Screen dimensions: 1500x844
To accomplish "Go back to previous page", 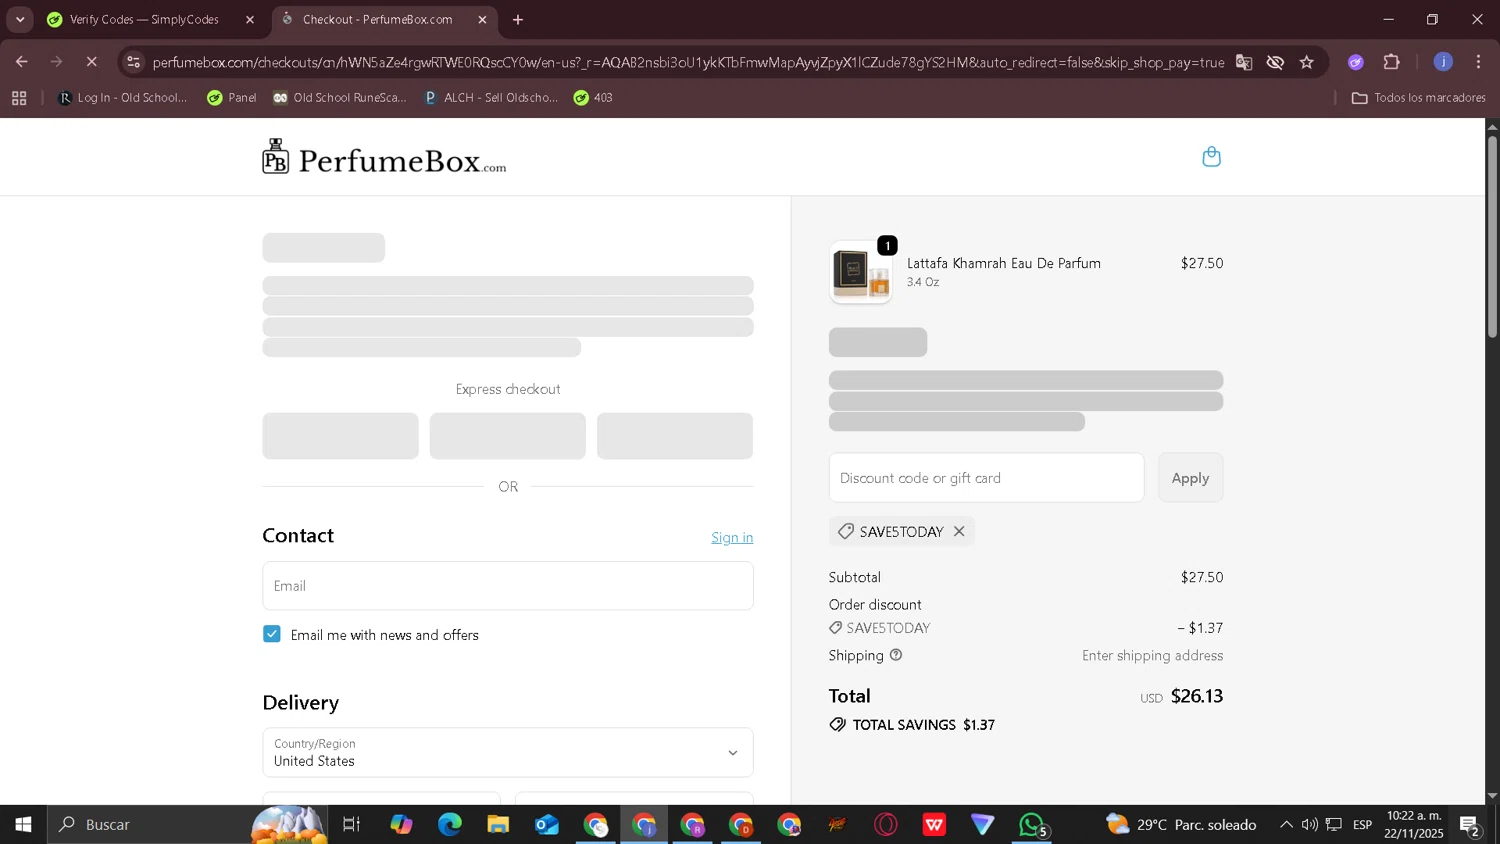I will 22,62.
